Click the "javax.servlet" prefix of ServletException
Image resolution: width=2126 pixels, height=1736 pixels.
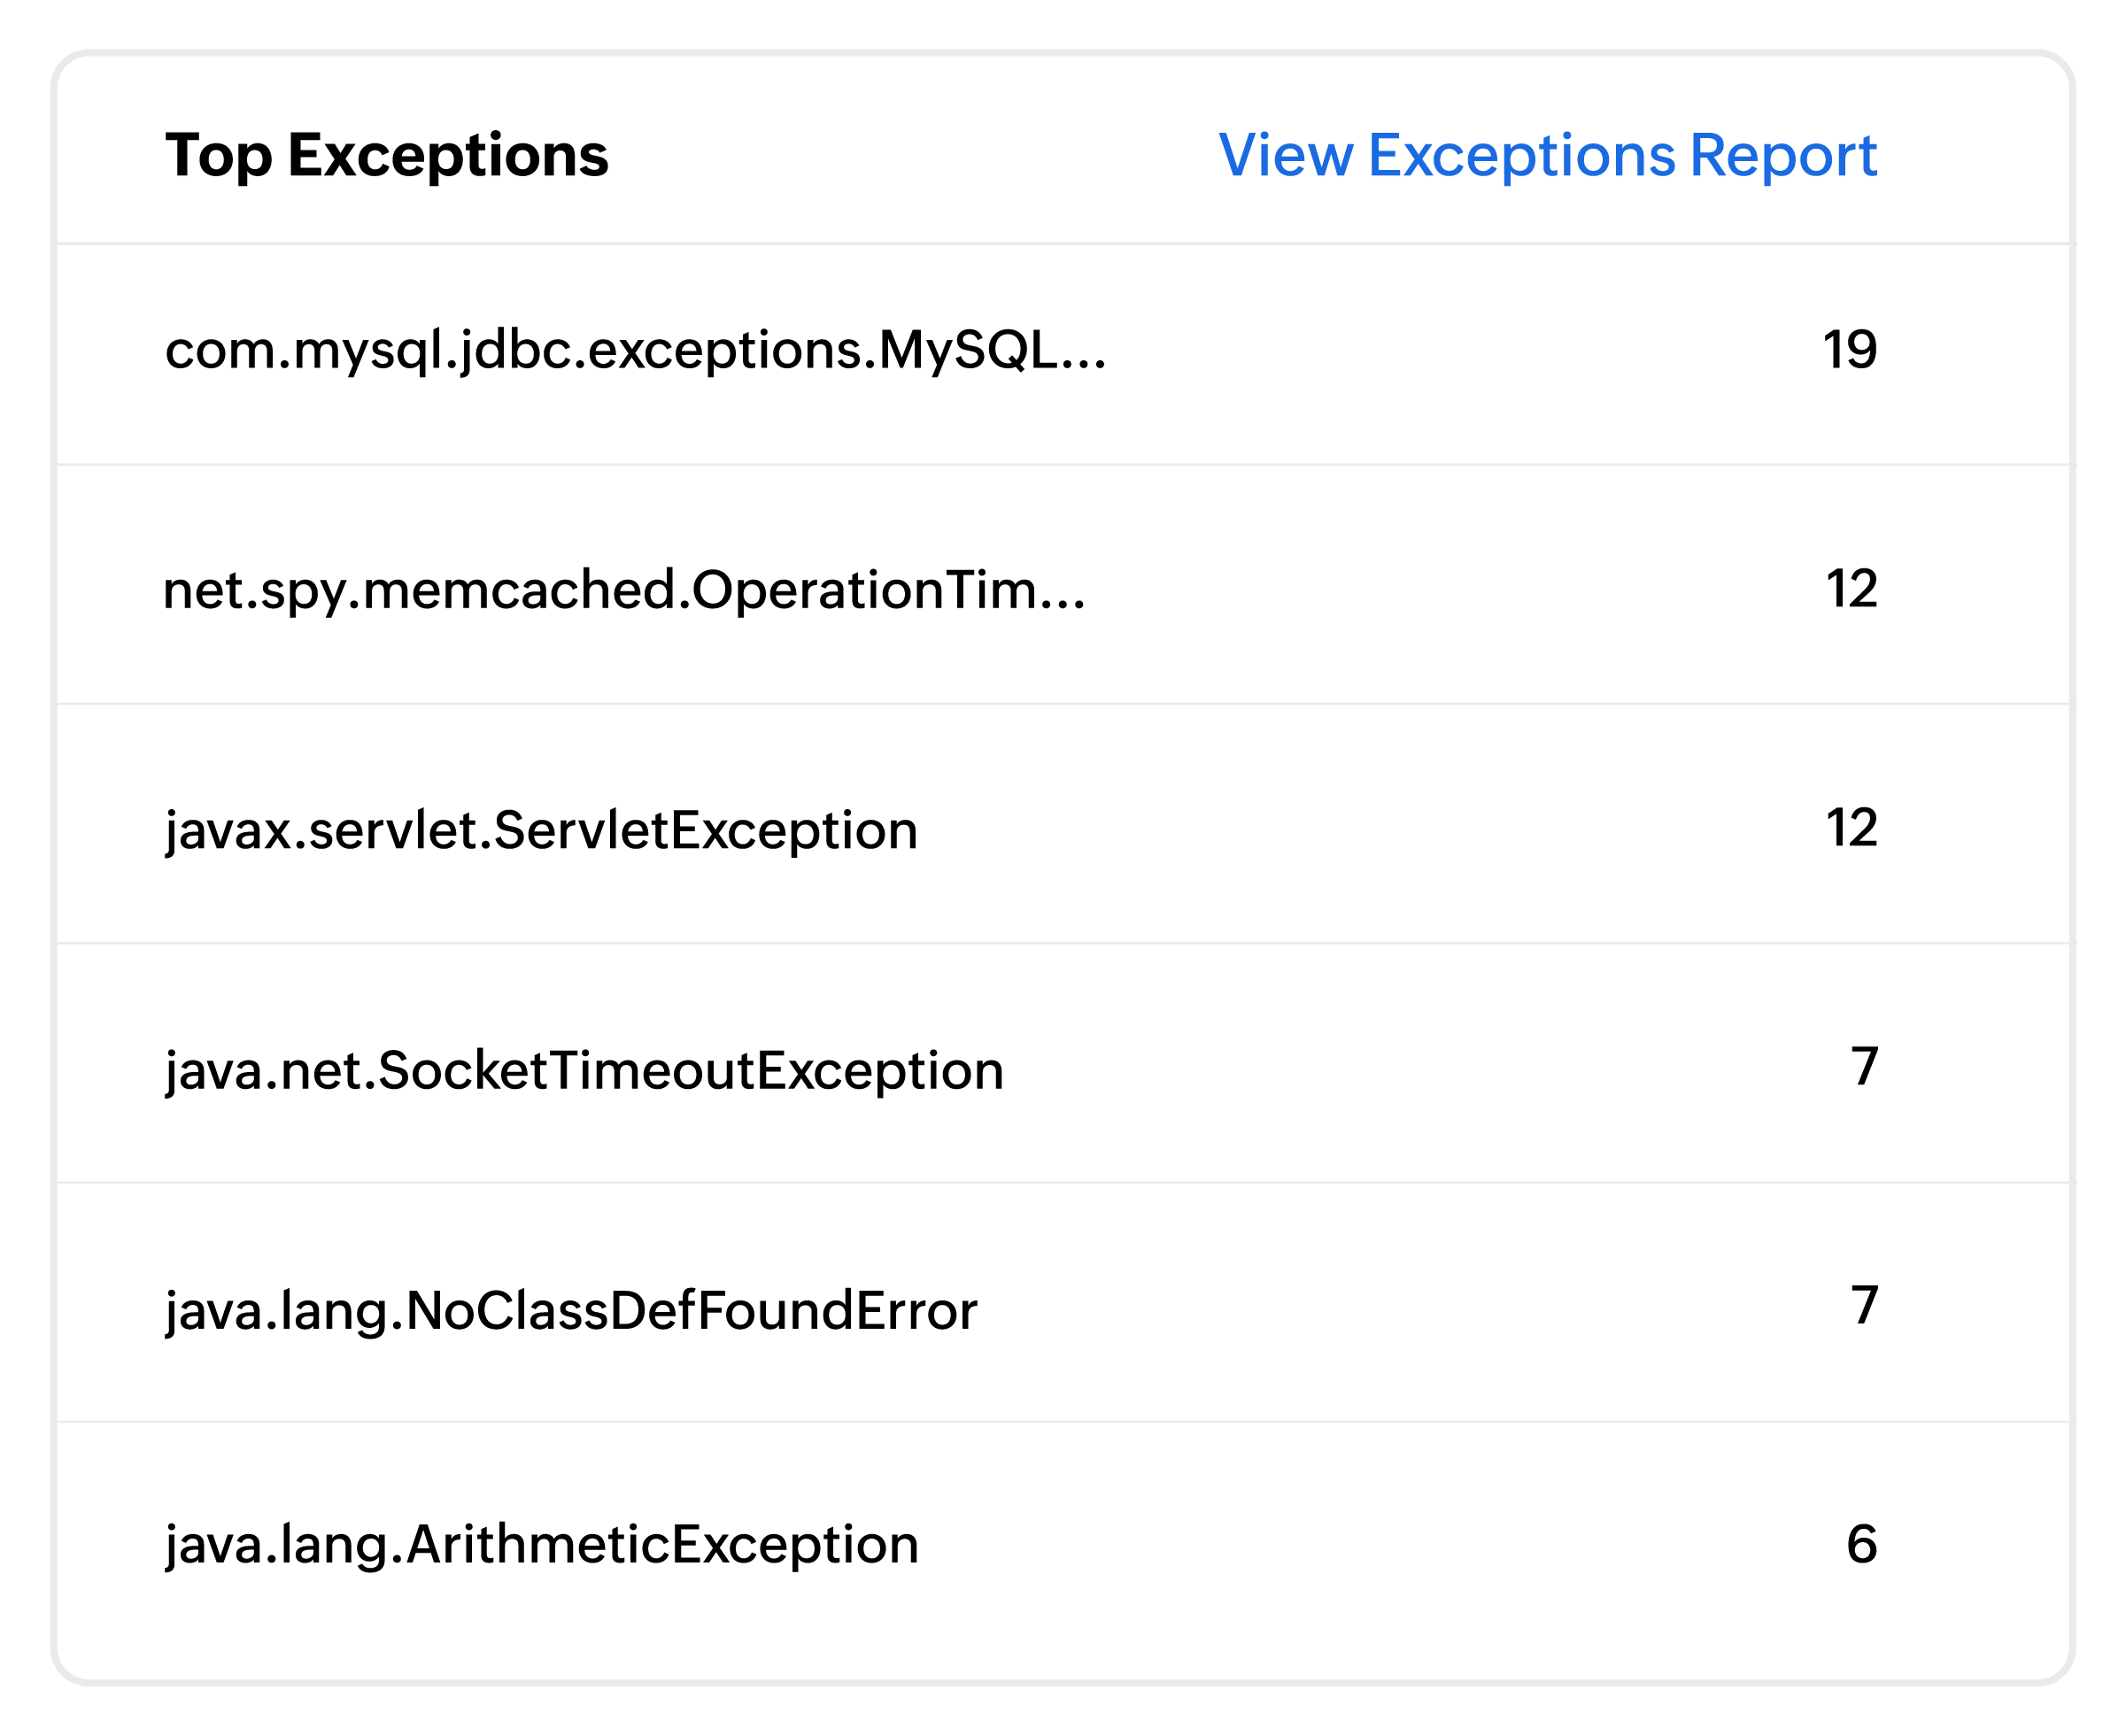click(322, 831)
